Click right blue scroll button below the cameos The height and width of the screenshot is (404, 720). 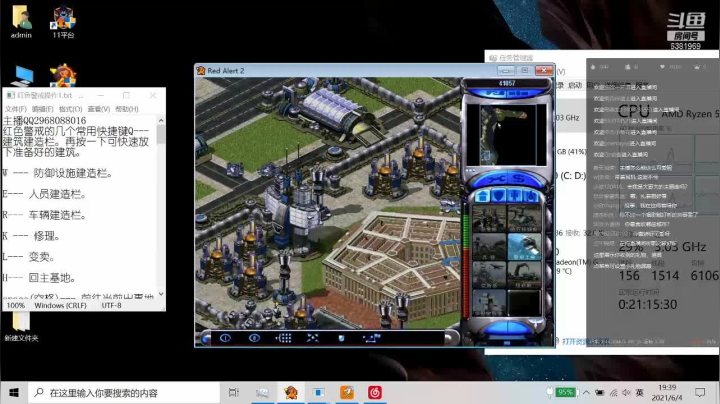pos(518,329)
